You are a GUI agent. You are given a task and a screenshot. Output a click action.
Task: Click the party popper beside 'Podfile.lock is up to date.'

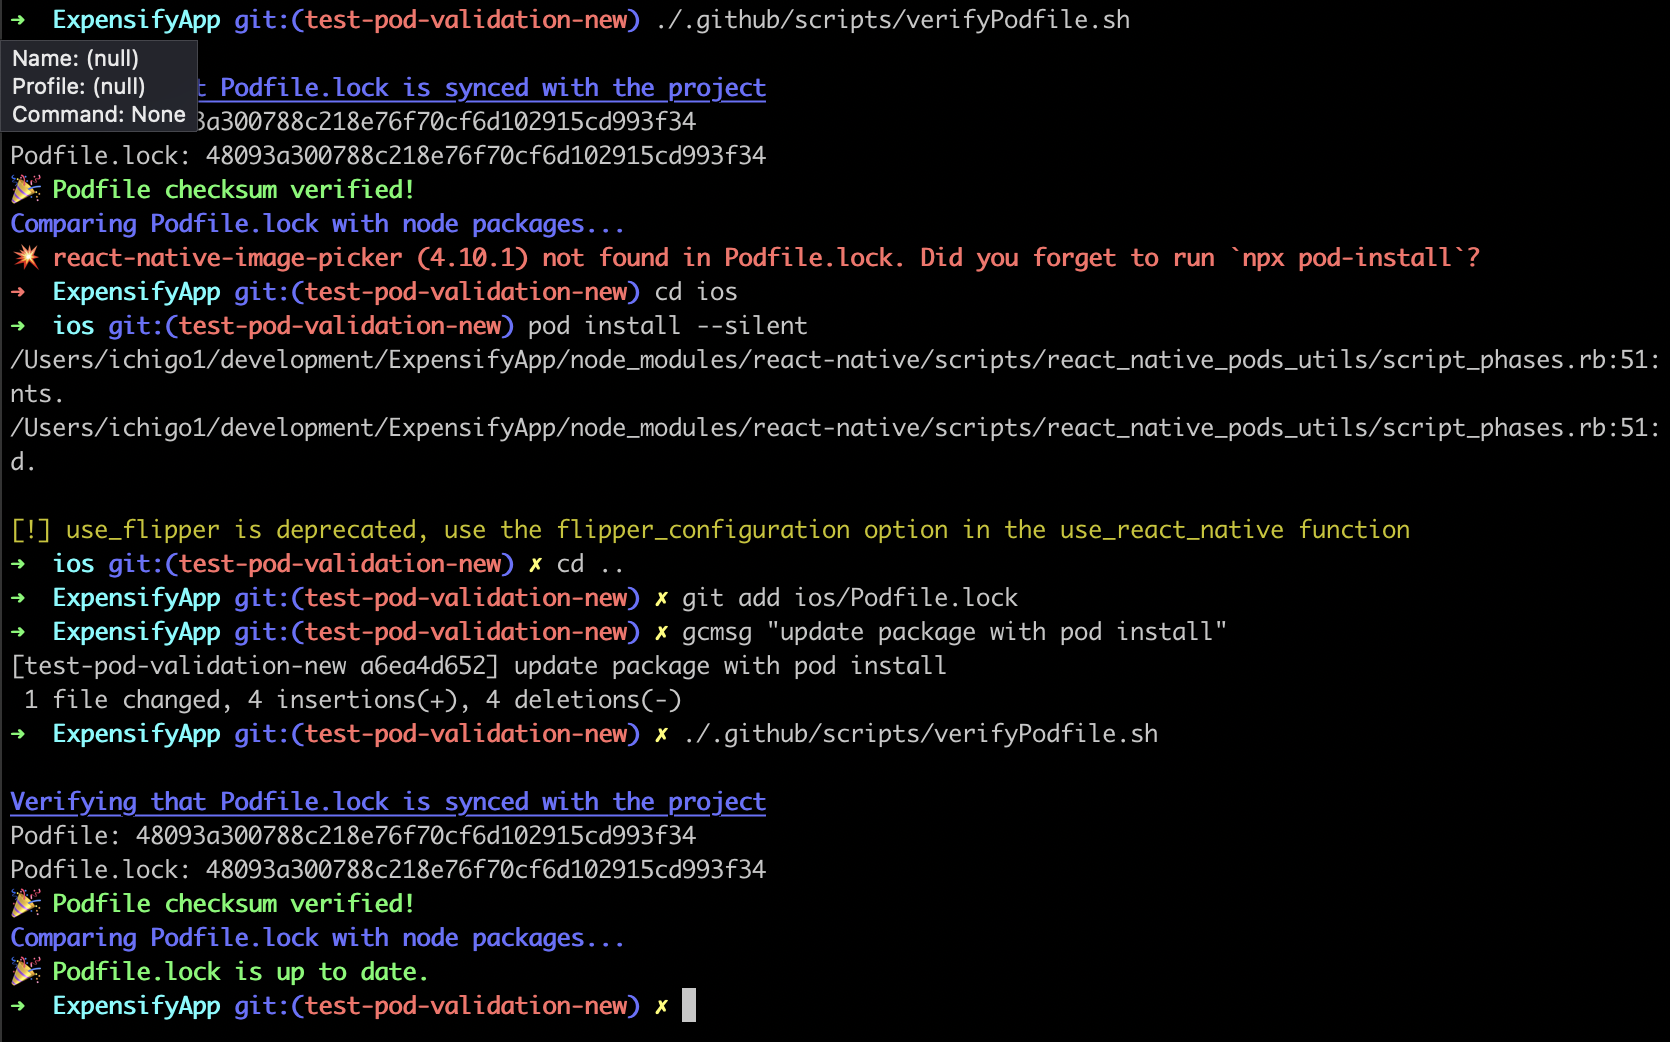pos(26,971)
